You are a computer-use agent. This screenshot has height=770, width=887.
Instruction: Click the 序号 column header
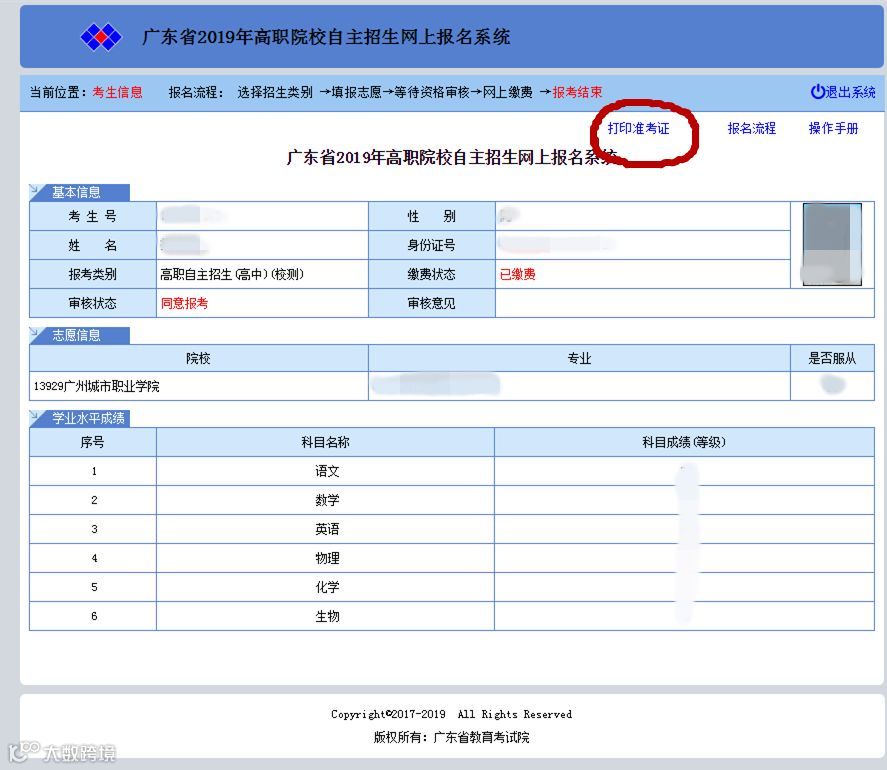(x=93, y=442)
